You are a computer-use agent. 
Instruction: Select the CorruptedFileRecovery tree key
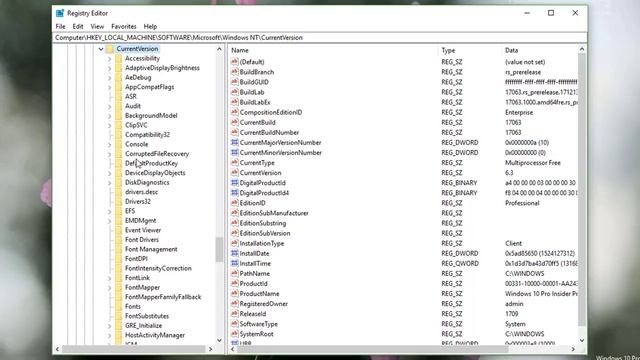157,154
